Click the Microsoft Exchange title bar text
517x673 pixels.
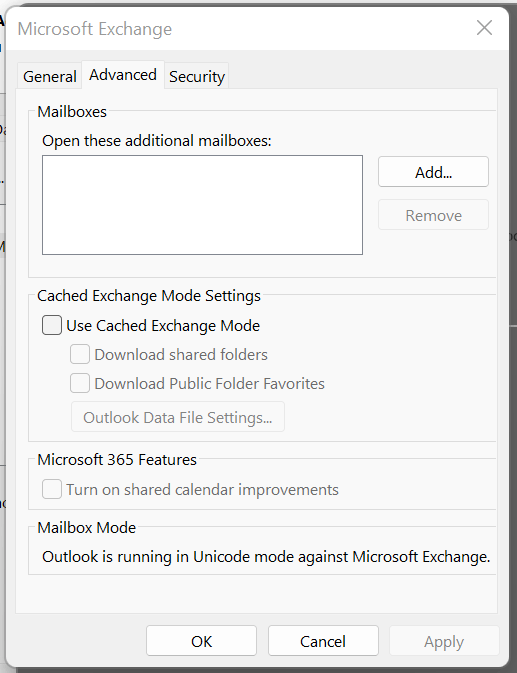coord(95,29)
